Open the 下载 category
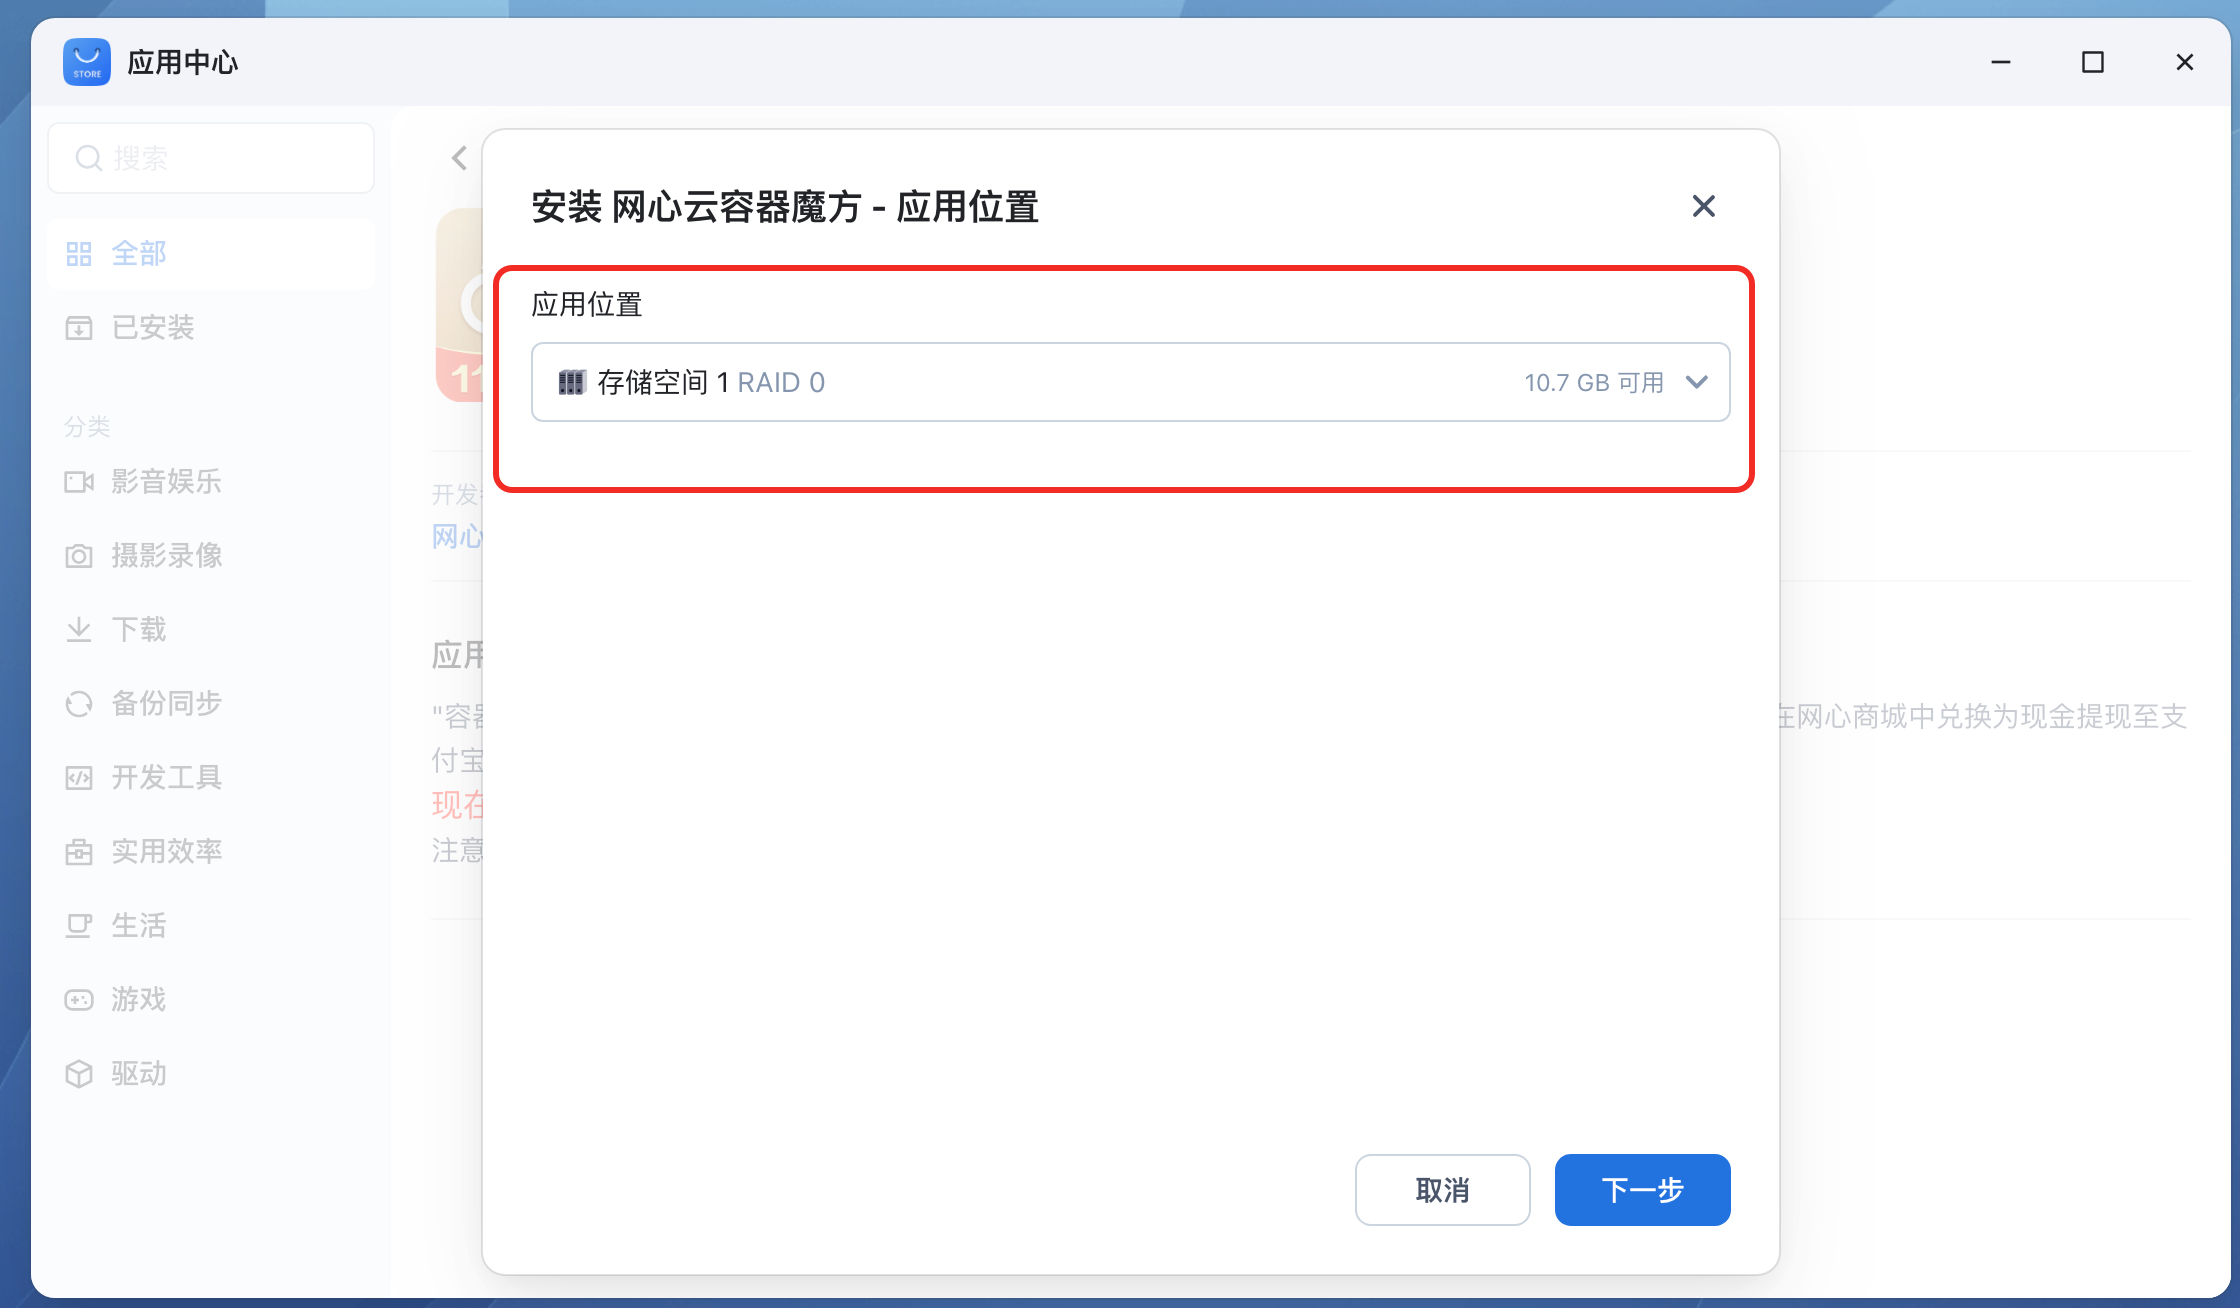This screenshot has width=2240, height=1308. pyautogui.click(x=211, y=630)
